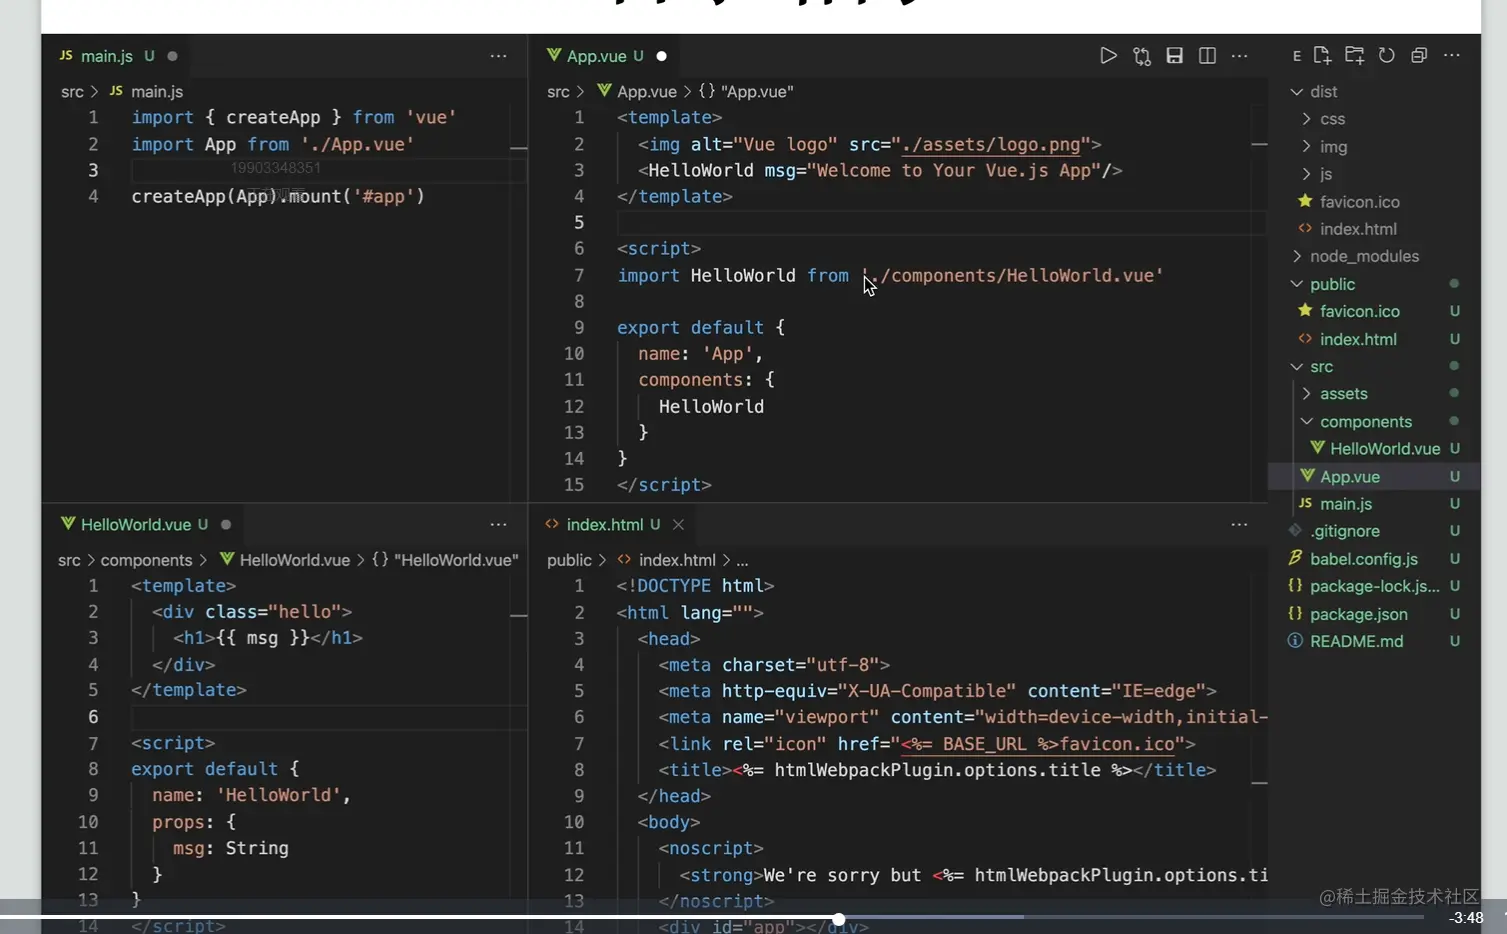The width and height of the screenshot is (1507, 934).
Task: Open explorer panel more actions menu
Action: point(1452,55)
